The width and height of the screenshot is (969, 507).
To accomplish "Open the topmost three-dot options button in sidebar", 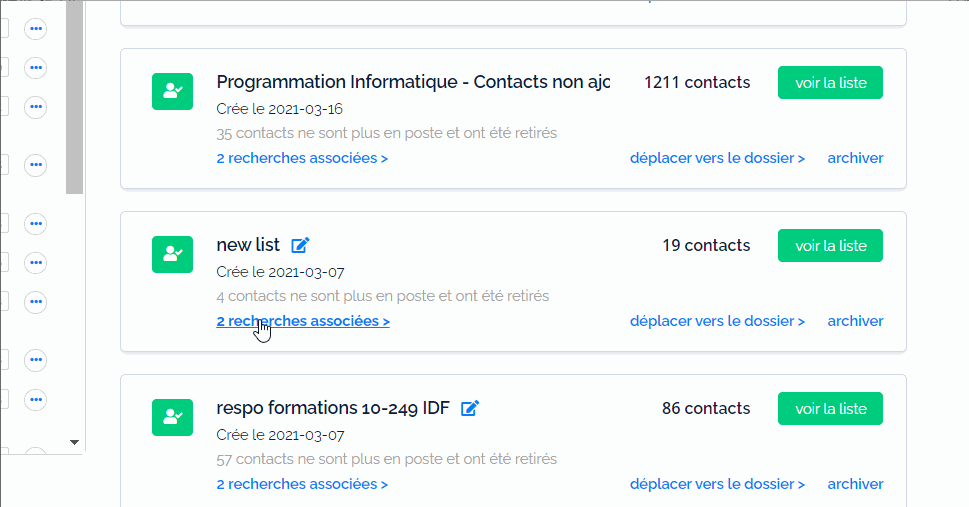I will click(36, 29).
